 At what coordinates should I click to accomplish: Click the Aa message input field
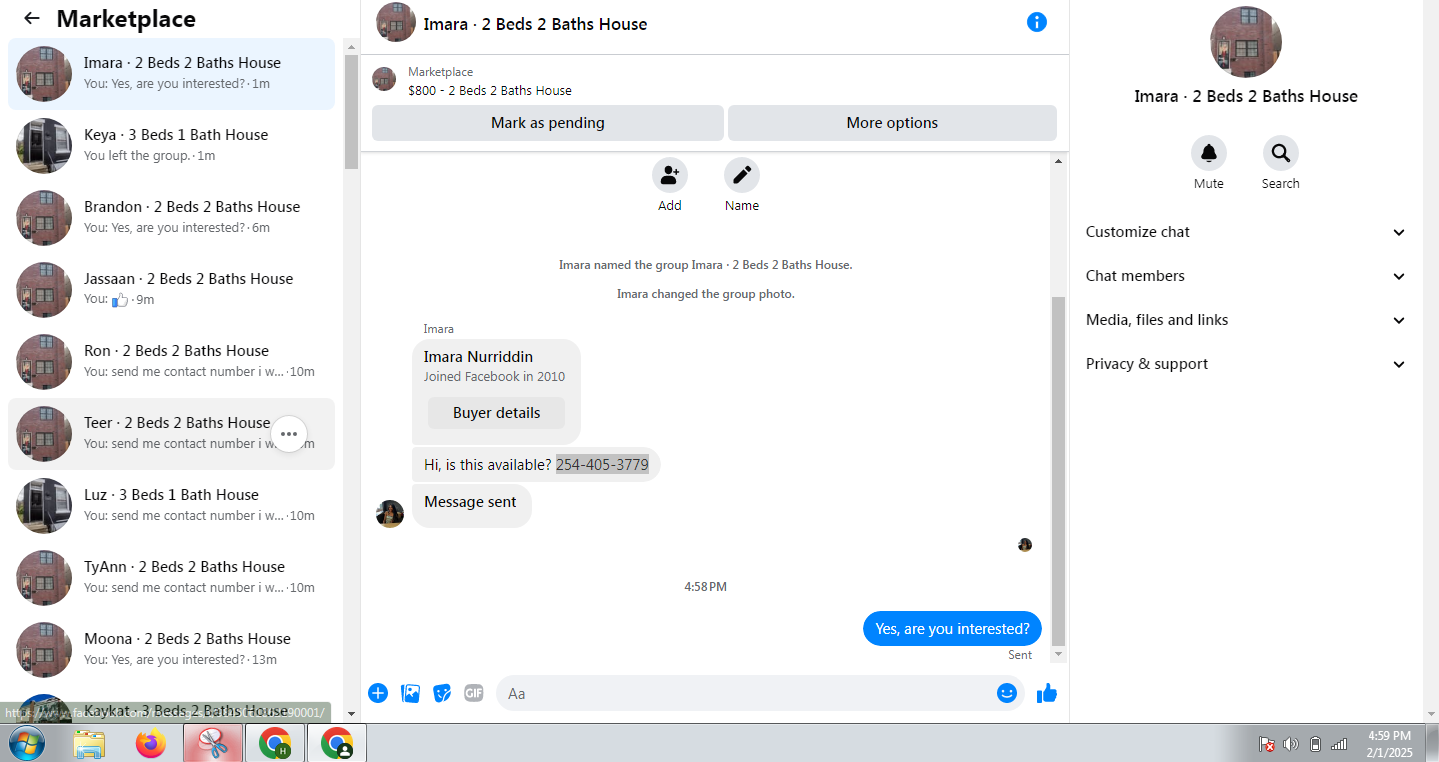(x=746, y=693)
